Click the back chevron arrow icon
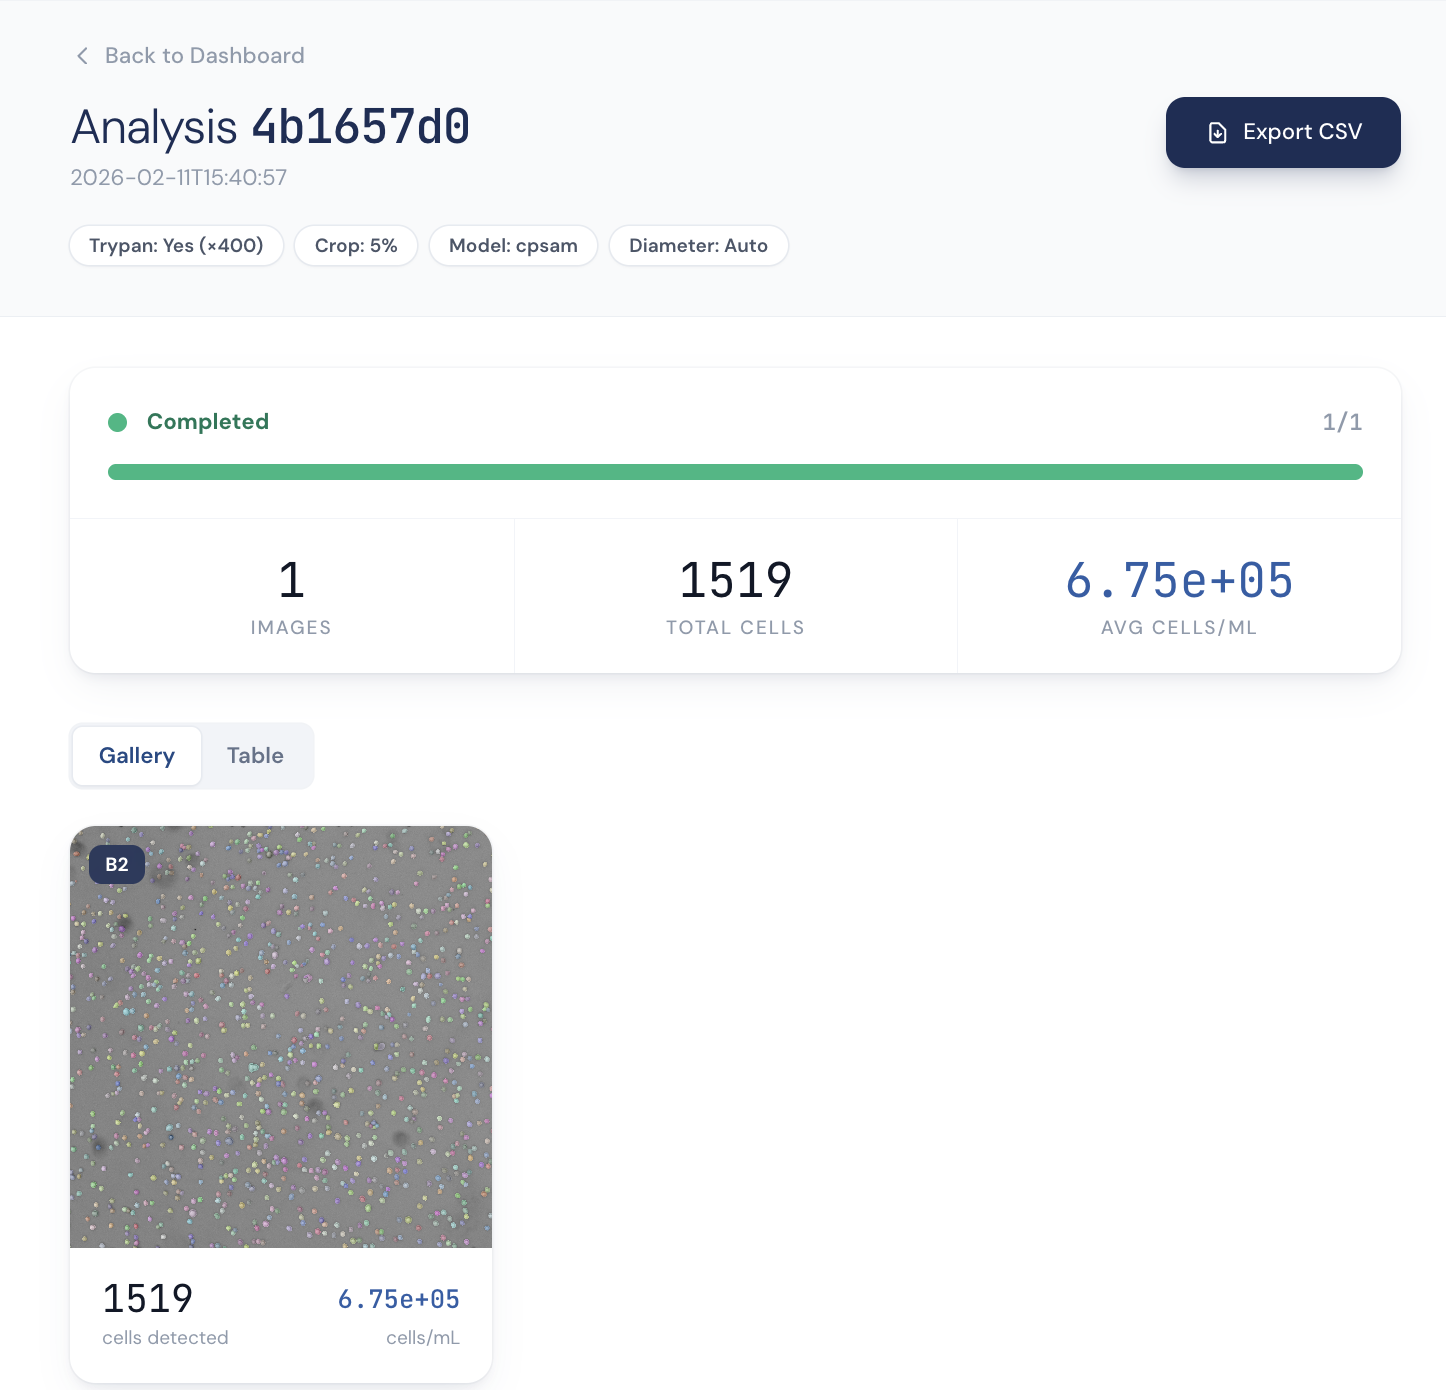The image size is (1446, 1390). coord(82,56)
